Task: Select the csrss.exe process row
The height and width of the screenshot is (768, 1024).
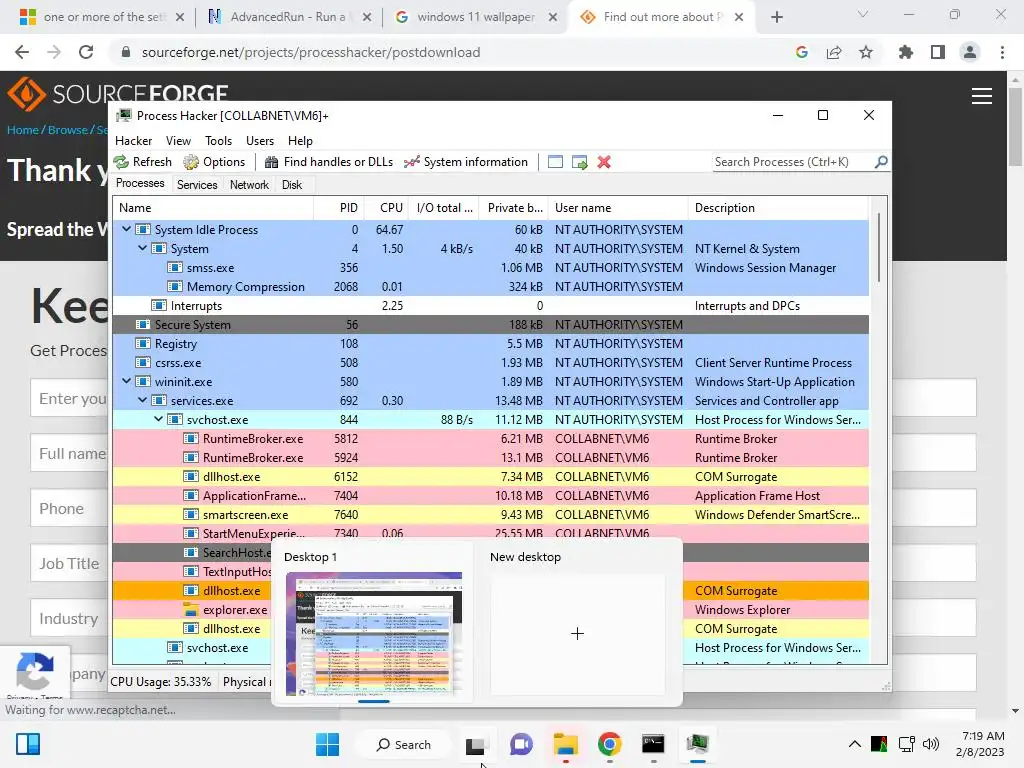Action: 490,362
